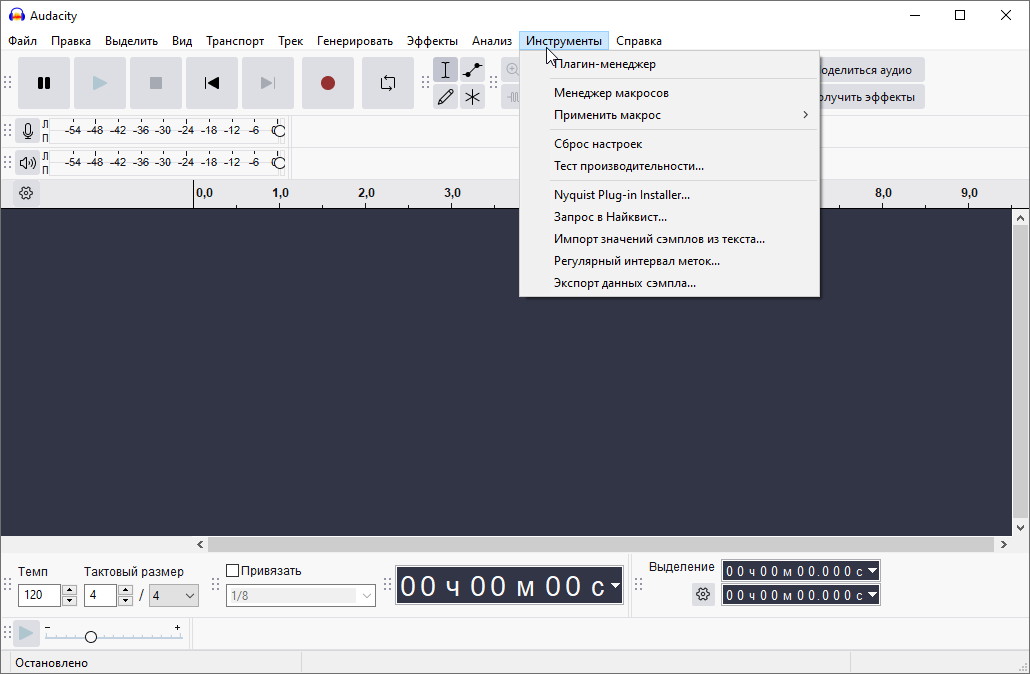Click the time signature numerator field
The height and width of the screenshot is (674, 1030).
point(101,595)
